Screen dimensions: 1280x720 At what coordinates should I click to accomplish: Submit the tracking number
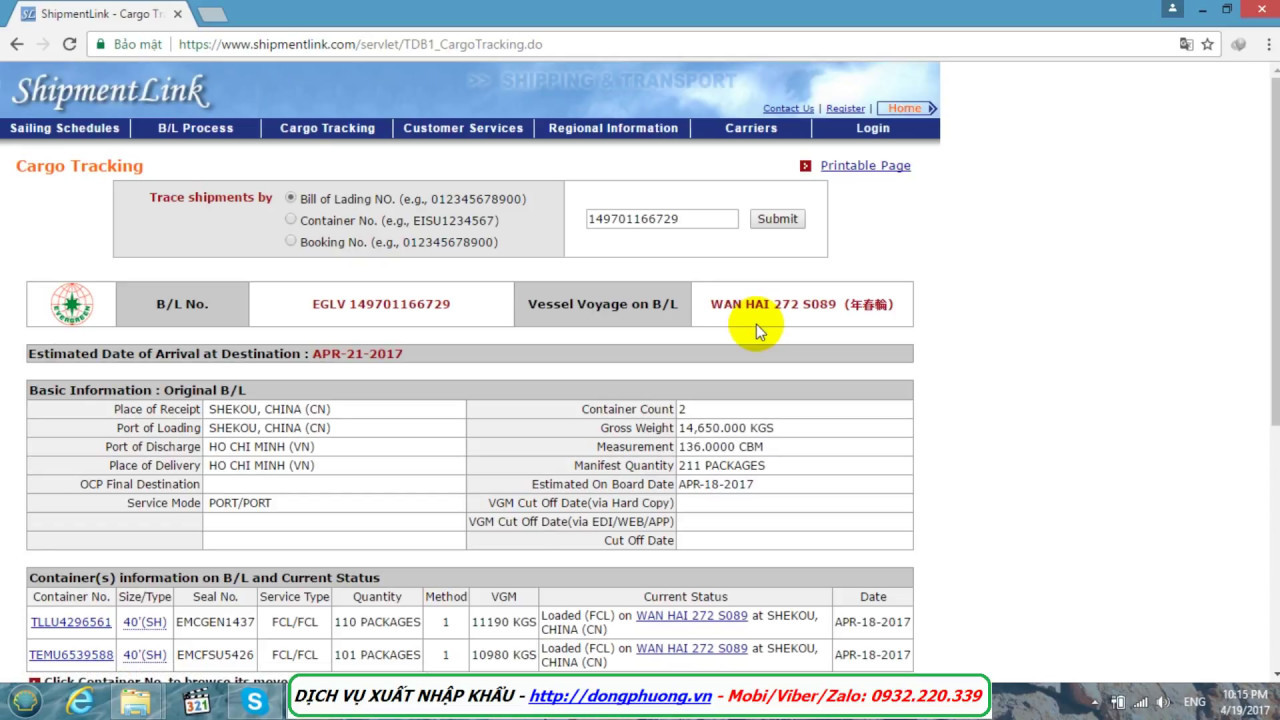point(777,219)
